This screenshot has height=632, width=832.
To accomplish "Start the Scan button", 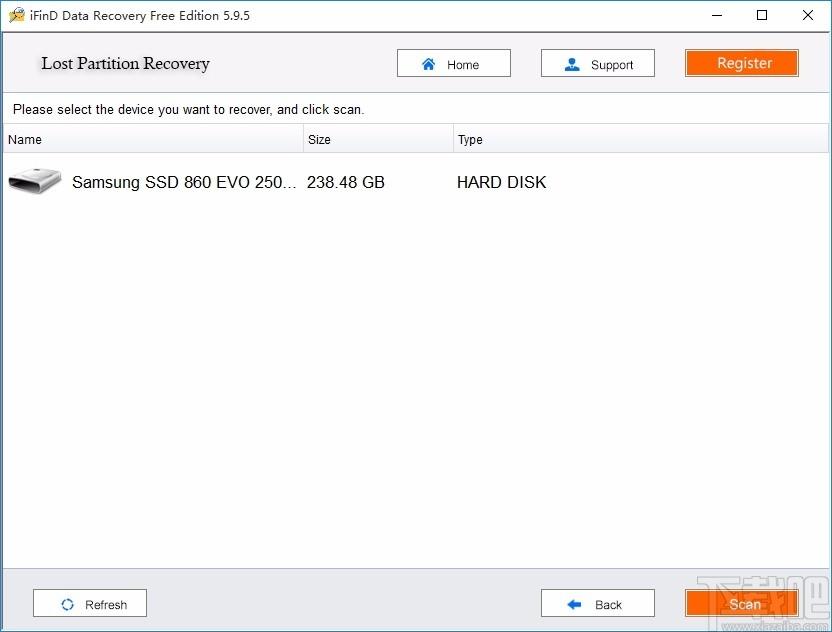I will click(741, 603).
